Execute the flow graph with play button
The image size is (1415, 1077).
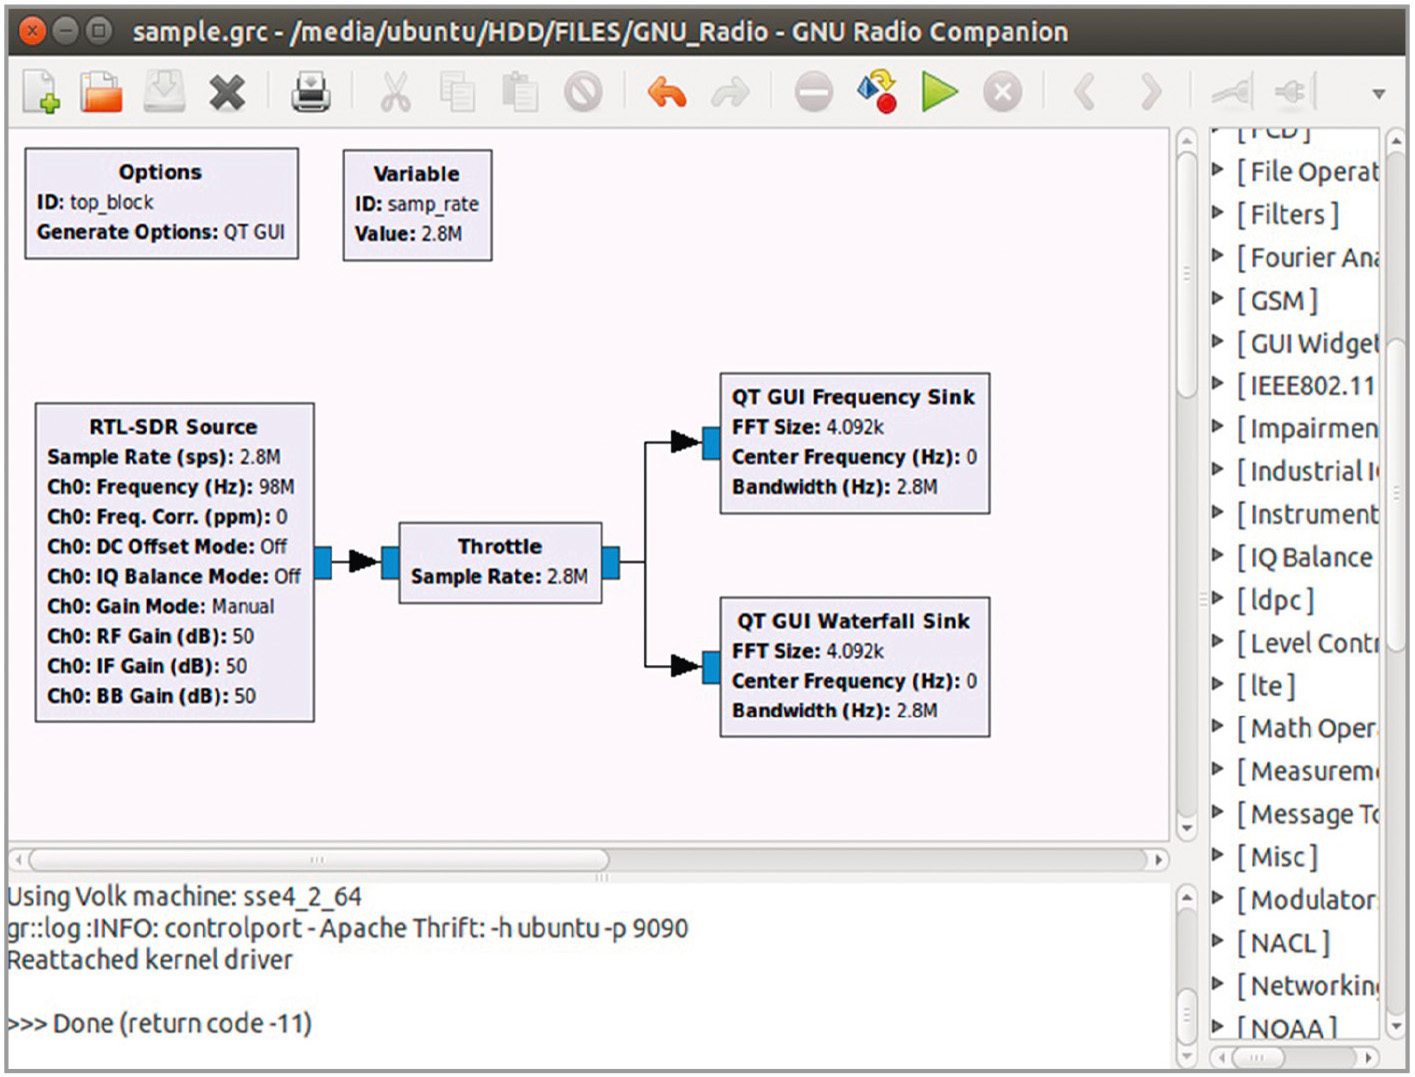(939, 92)
